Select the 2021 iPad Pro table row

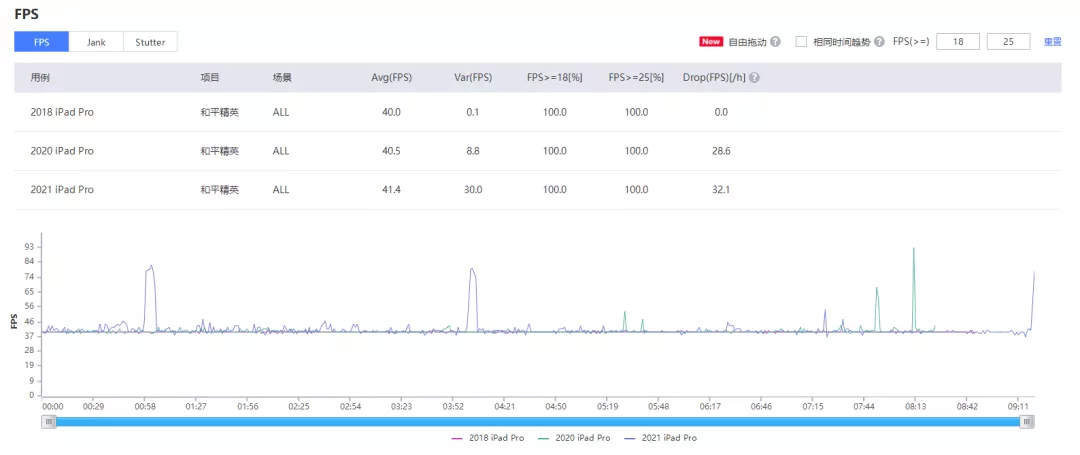538,189
